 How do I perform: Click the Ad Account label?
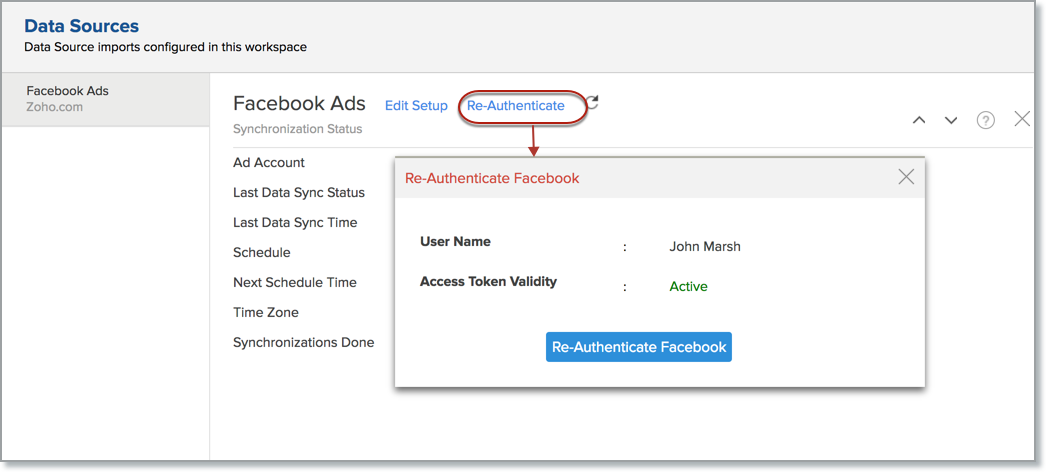(x=269, y=162)
